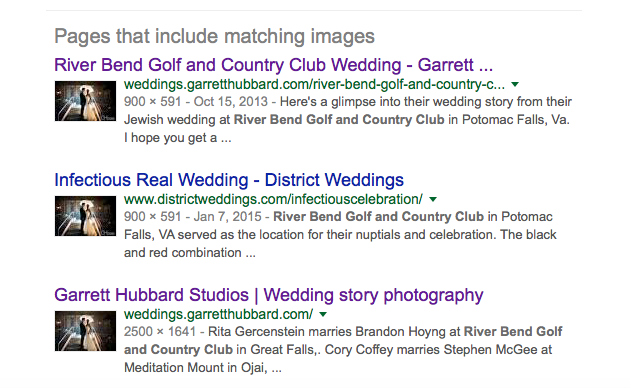This screenshot has width=630, height=388.
Task: Click snippet text "I hope you get a ..."
Action: 178,138
